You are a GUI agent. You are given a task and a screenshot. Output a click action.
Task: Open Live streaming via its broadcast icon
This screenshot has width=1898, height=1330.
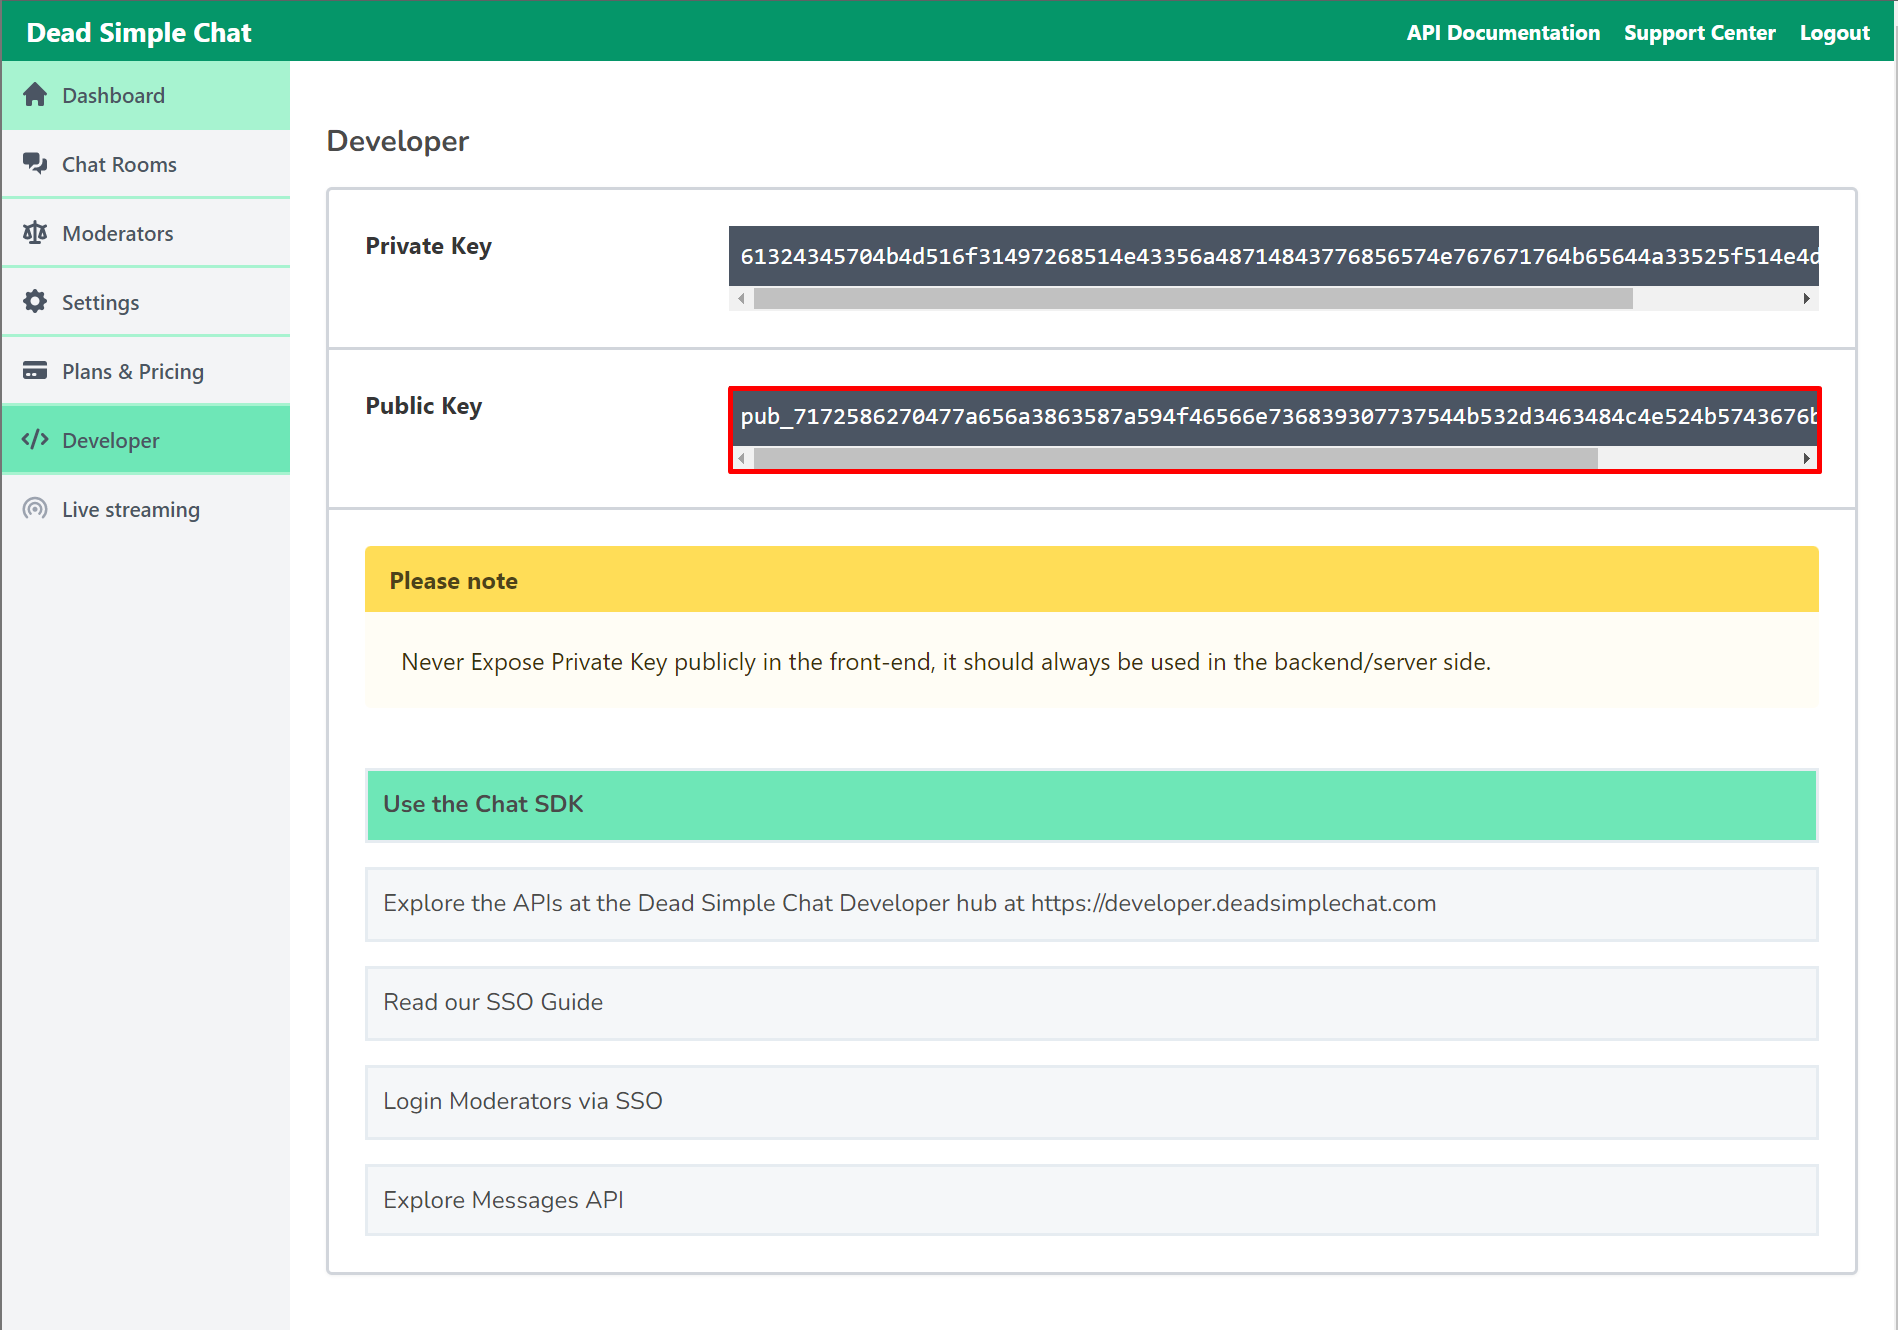[36, 508]
